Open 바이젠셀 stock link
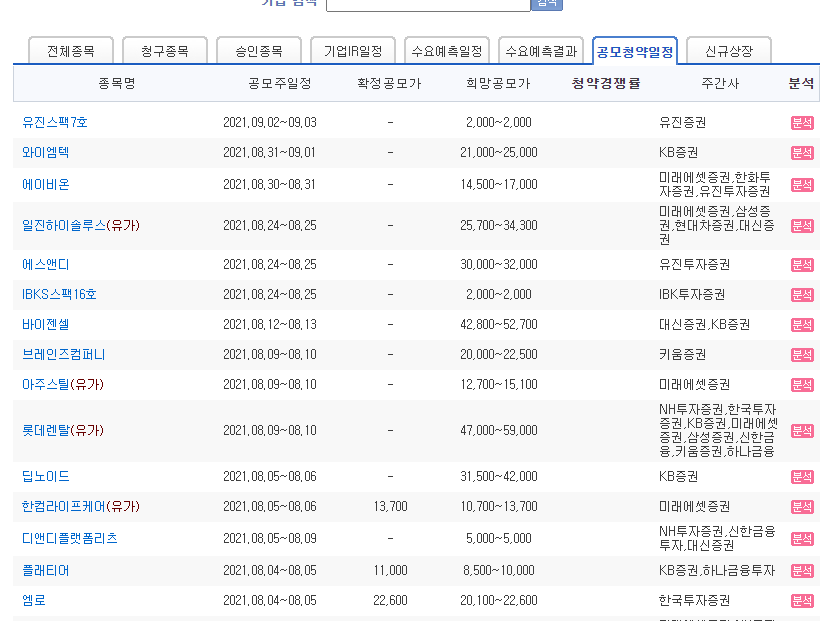Image resolution: width=827 pixels, height=621 pixels. pyautogui.click(x=45, y=324)
